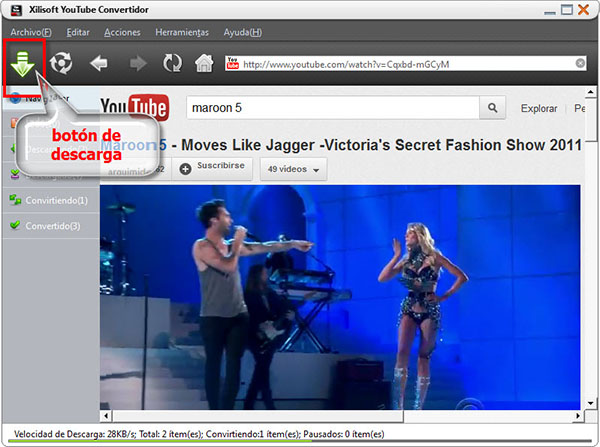Click the horizontal scrollbar right arrow
Image resolution: width=600 pixels, height=447 pixels.
tap(578, 416)
